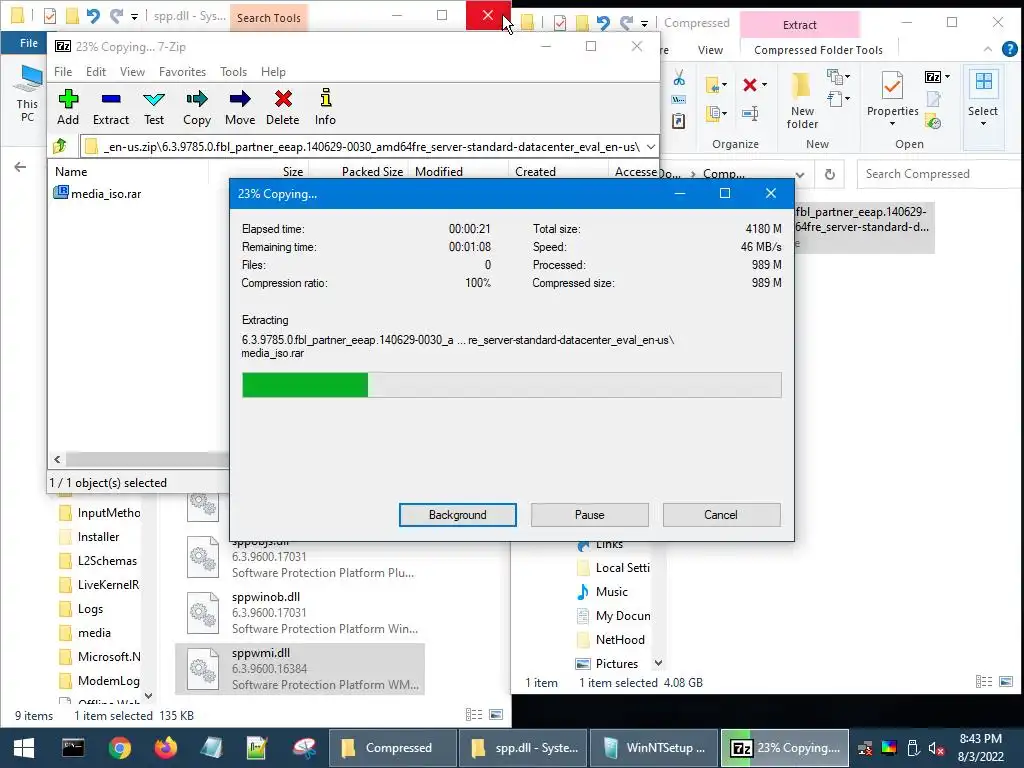Switch to large icons view in Compressed window
1024x768 pixels.
1006,682
